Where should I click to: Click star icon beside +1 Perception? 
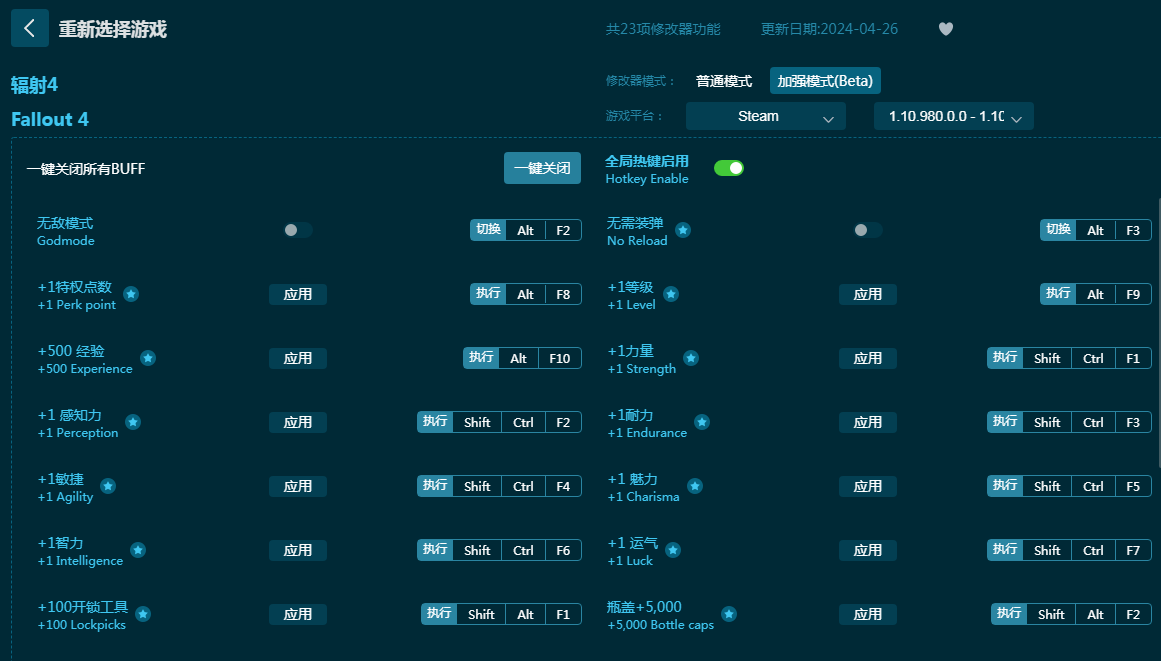(x=133, y=422)
